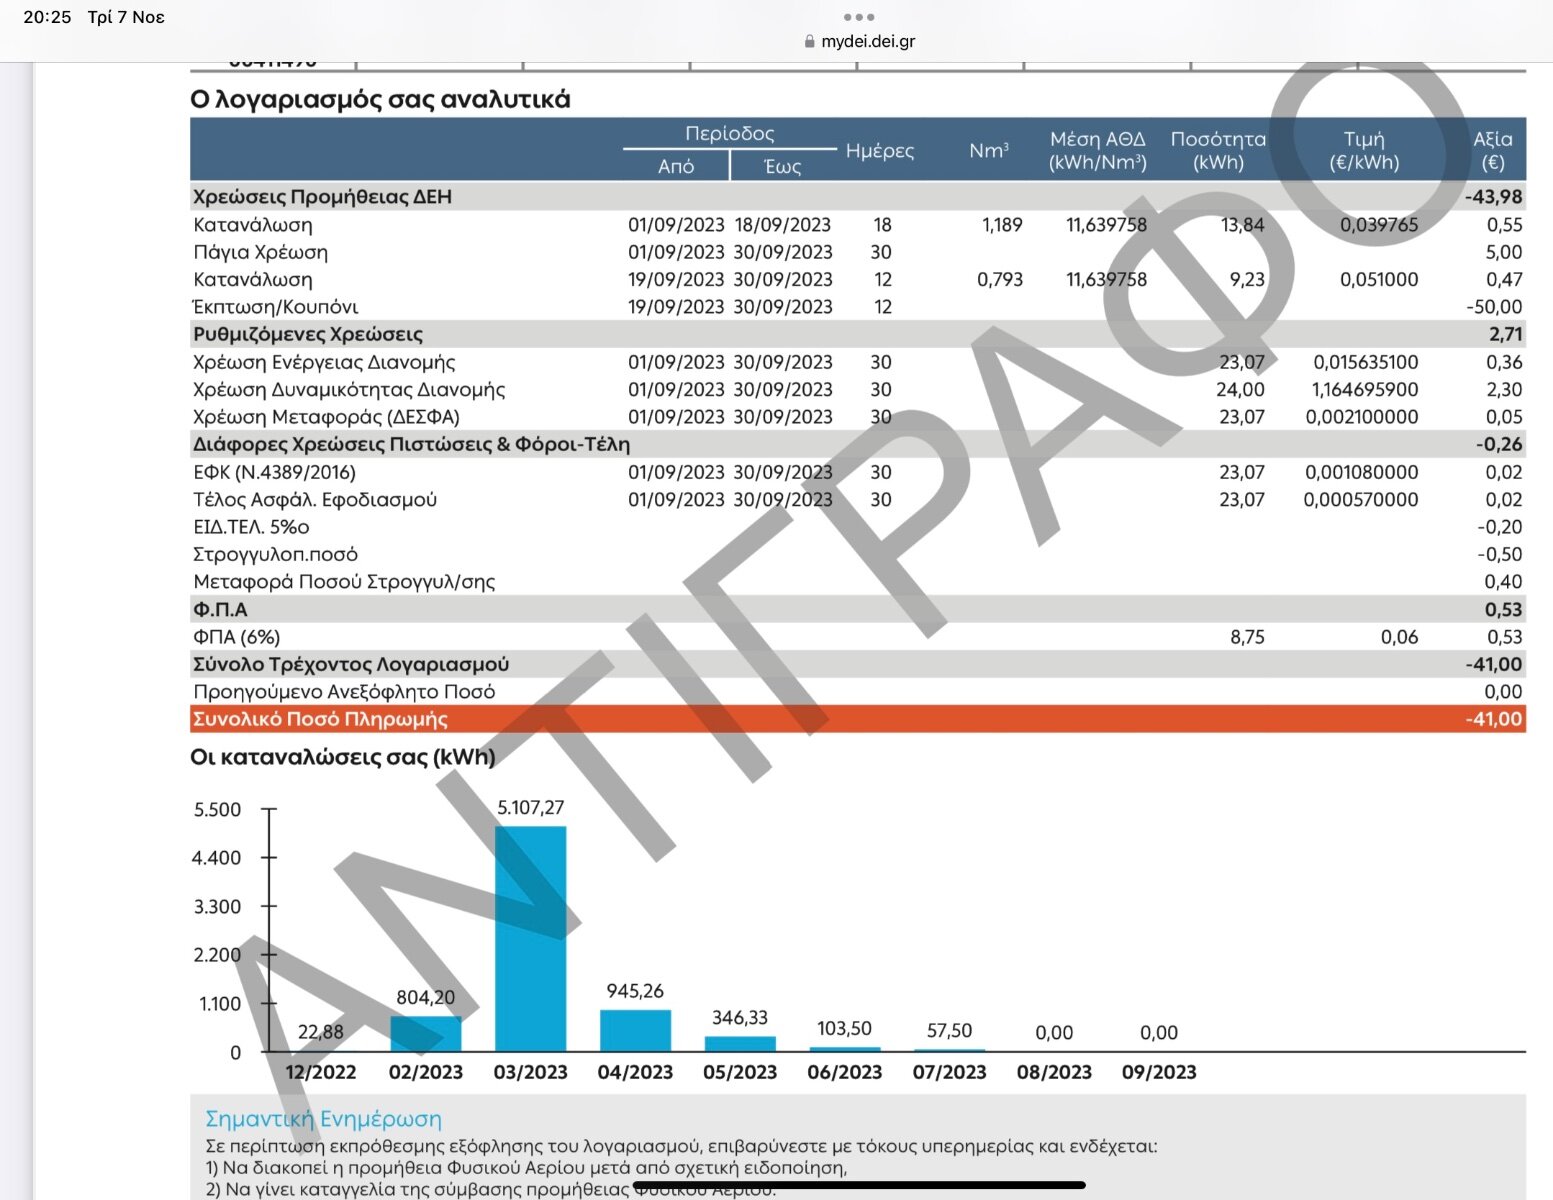Tap the date 'Τρί 7 Νοε'
This screenshot has width=1553, height=1200.
click(126, 17)
